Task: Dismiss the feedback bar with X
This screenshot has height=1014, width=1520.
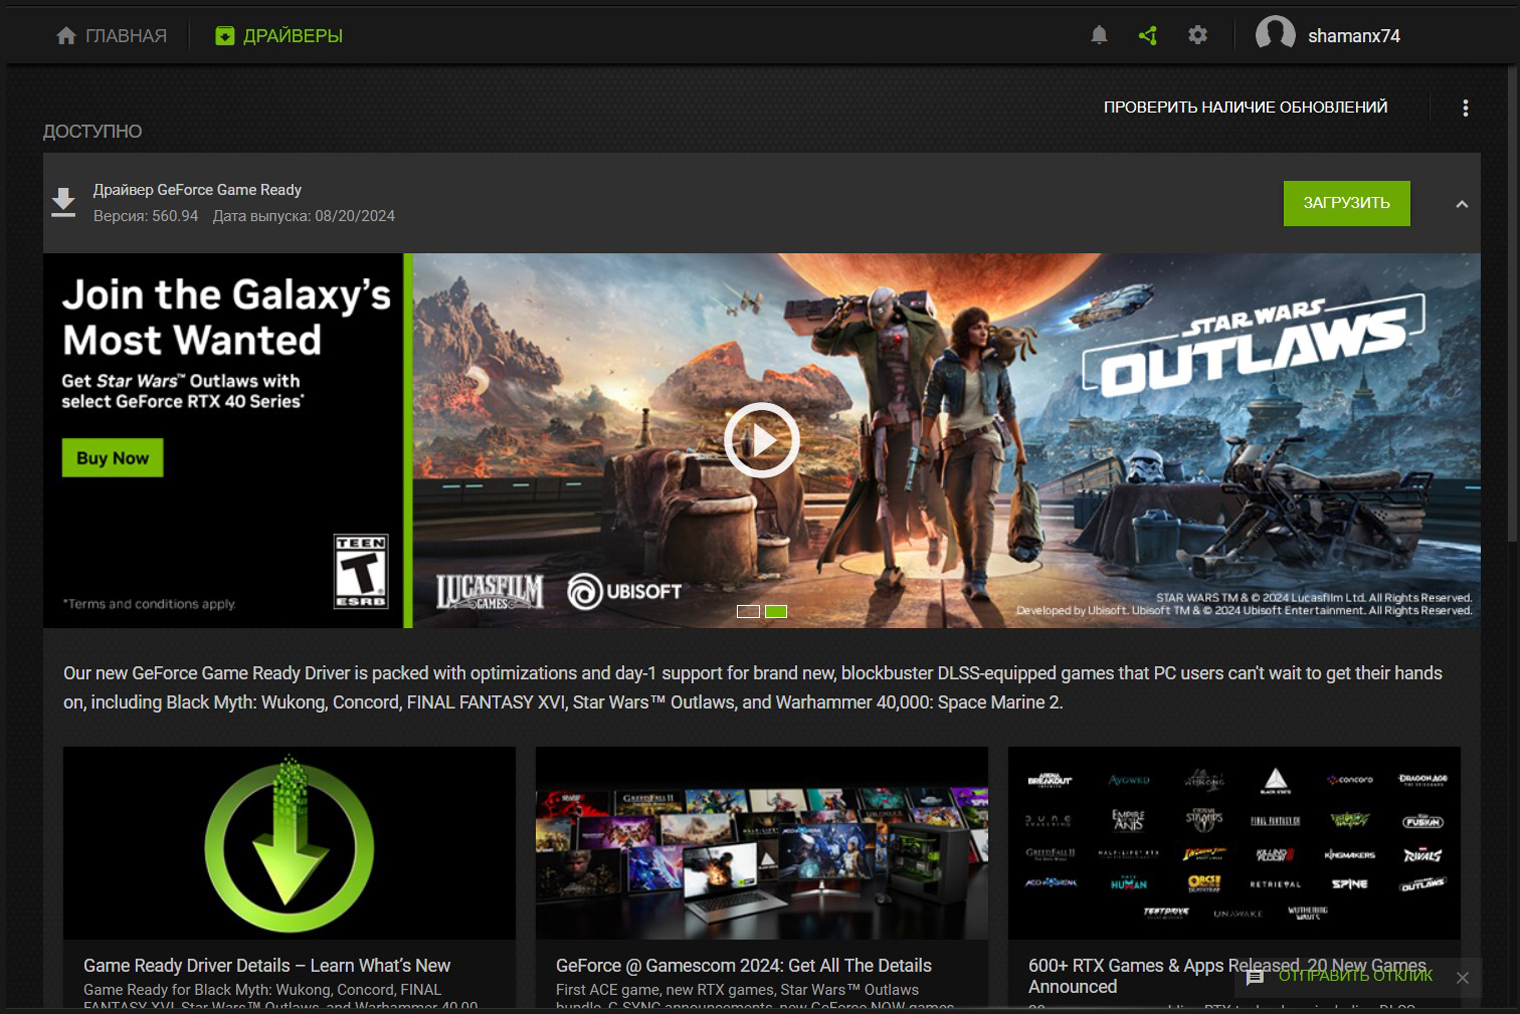Action: (x=1463, y=978)
